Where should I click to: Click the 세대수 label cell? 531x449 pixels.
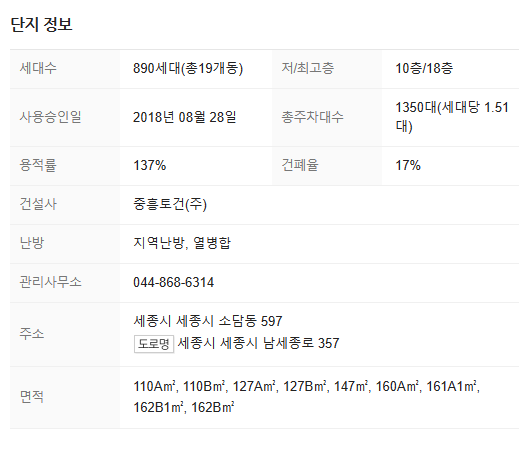point(65,69)
